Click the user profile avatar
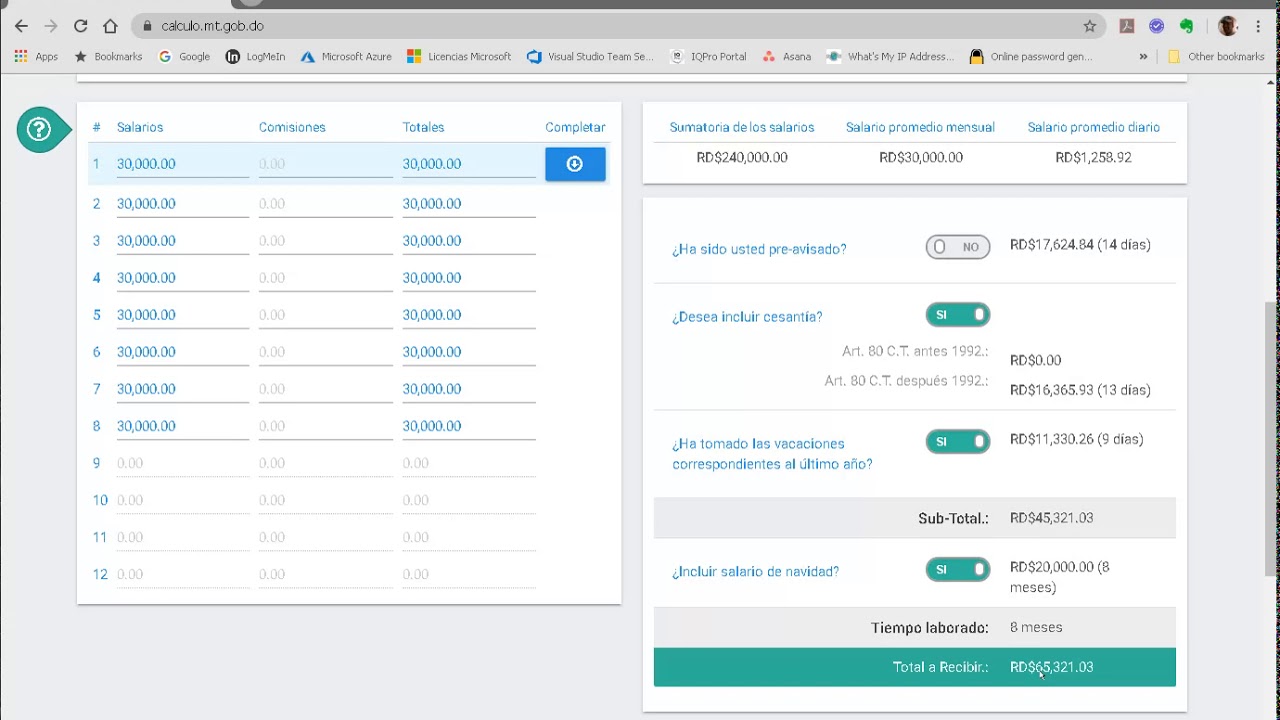This screenshot has width=1280, height=720. (x=1228, y=26)
